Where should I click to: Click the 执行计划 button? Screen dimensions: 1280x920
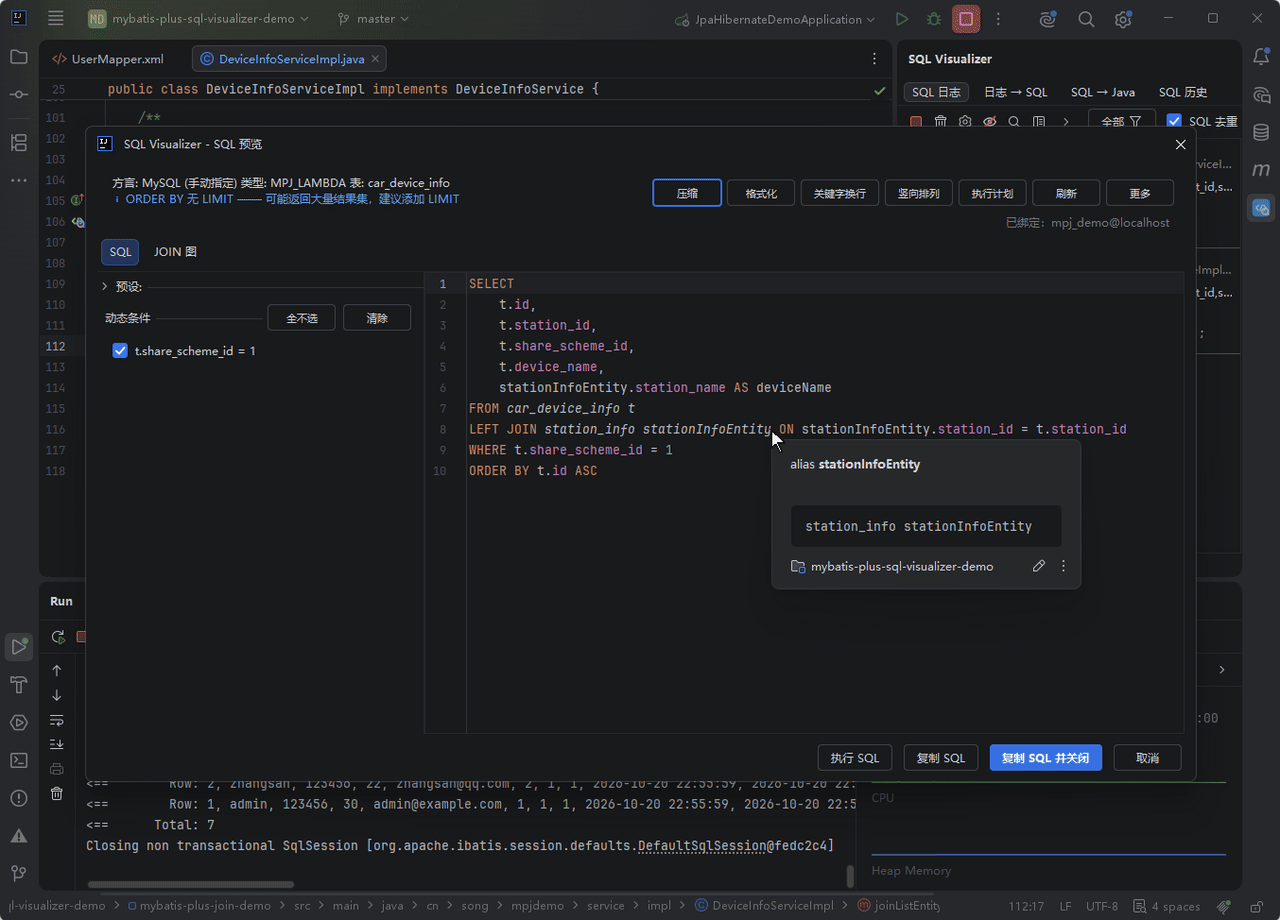tap(993, 193)
